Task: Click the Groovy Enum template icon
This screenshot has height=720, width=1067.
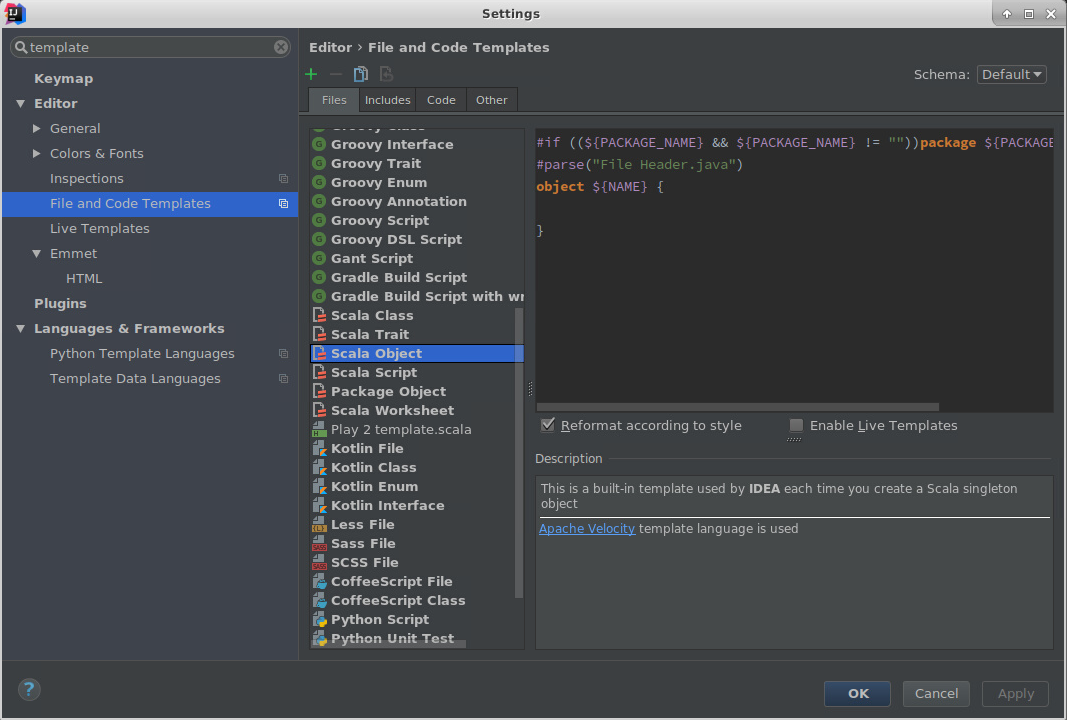Action: [319, 182]
